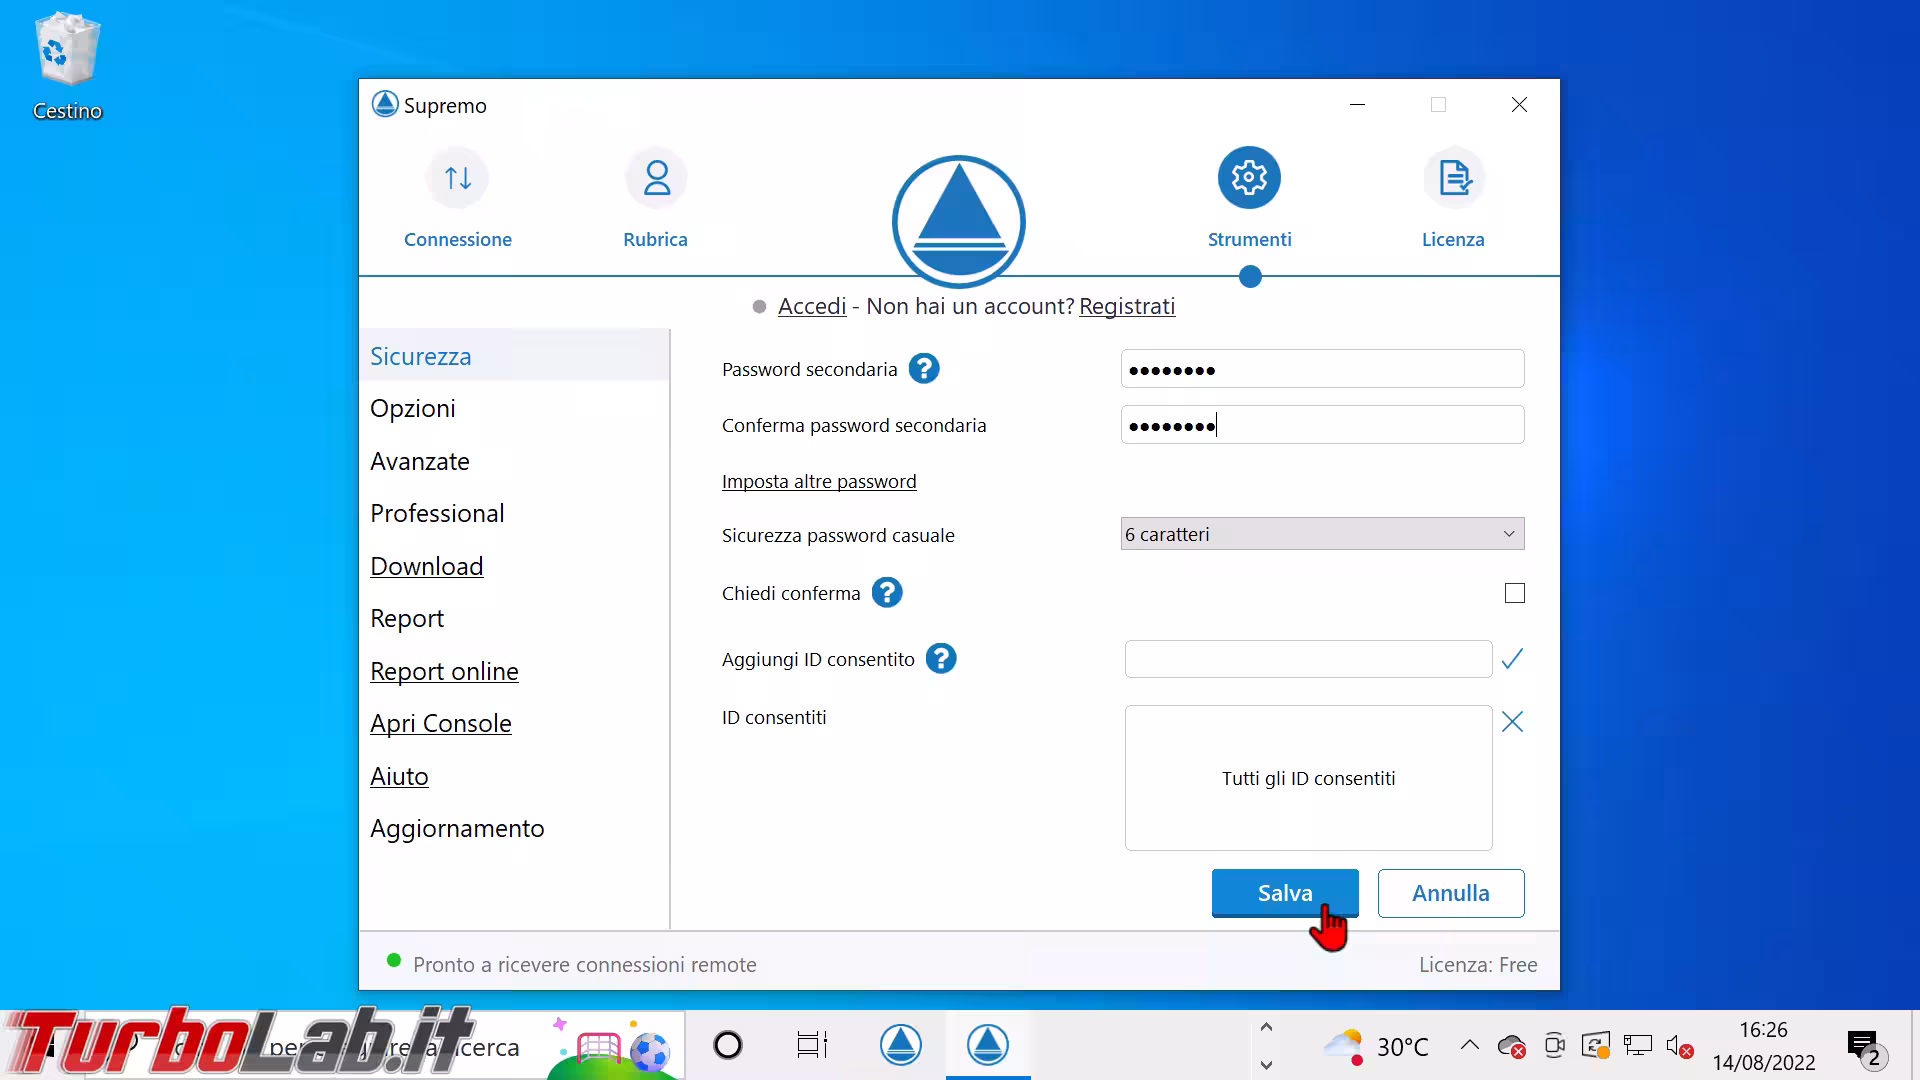Open the Licenza document icon
Viewport: 1920px width, 1080px height.
[x=1453, y=179]
